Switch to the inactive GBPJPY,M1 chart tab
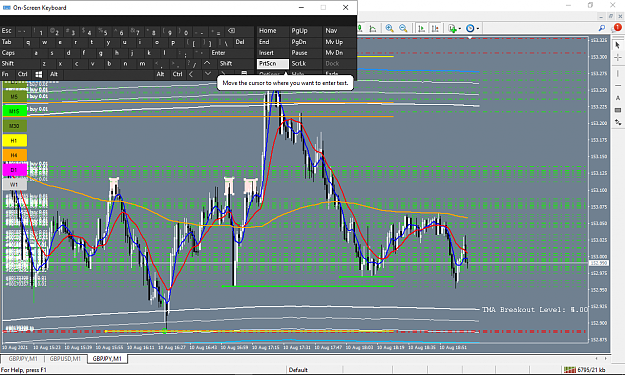The image size is (625, 375). [23, 359]
